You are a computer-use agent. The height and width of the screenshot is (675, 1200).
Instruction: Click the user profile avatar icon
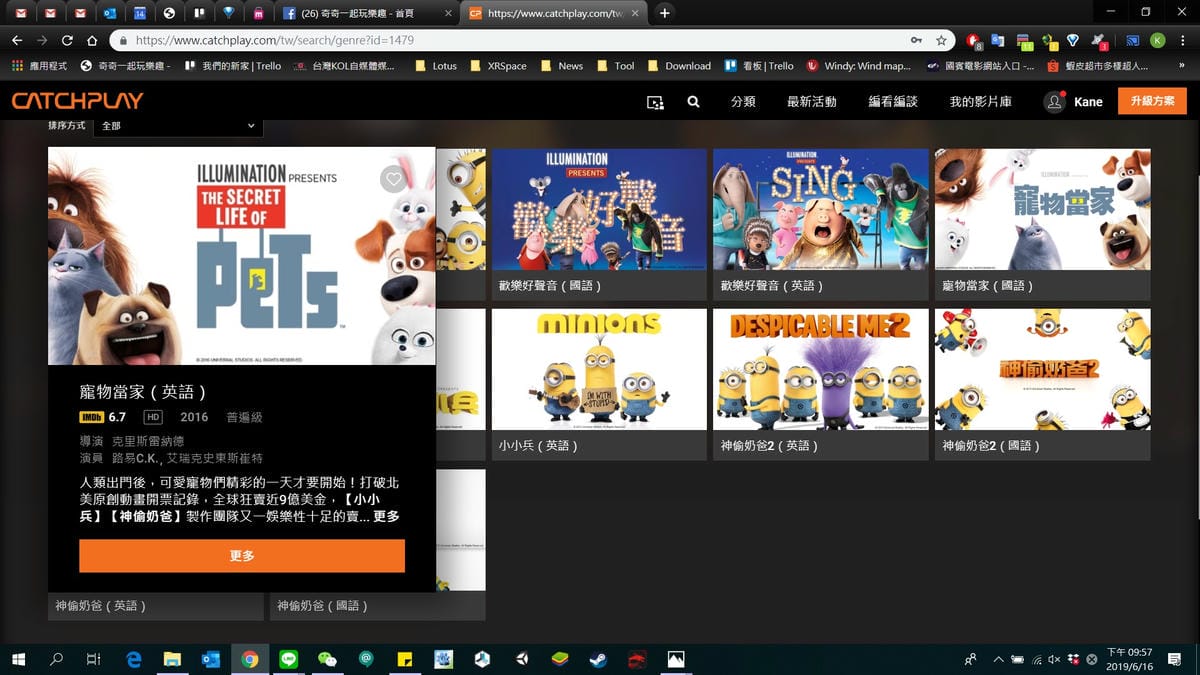pos(1055,102)
